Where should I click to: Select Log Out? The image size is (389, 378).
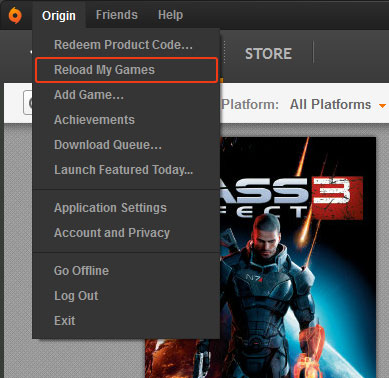pos(126,296)
